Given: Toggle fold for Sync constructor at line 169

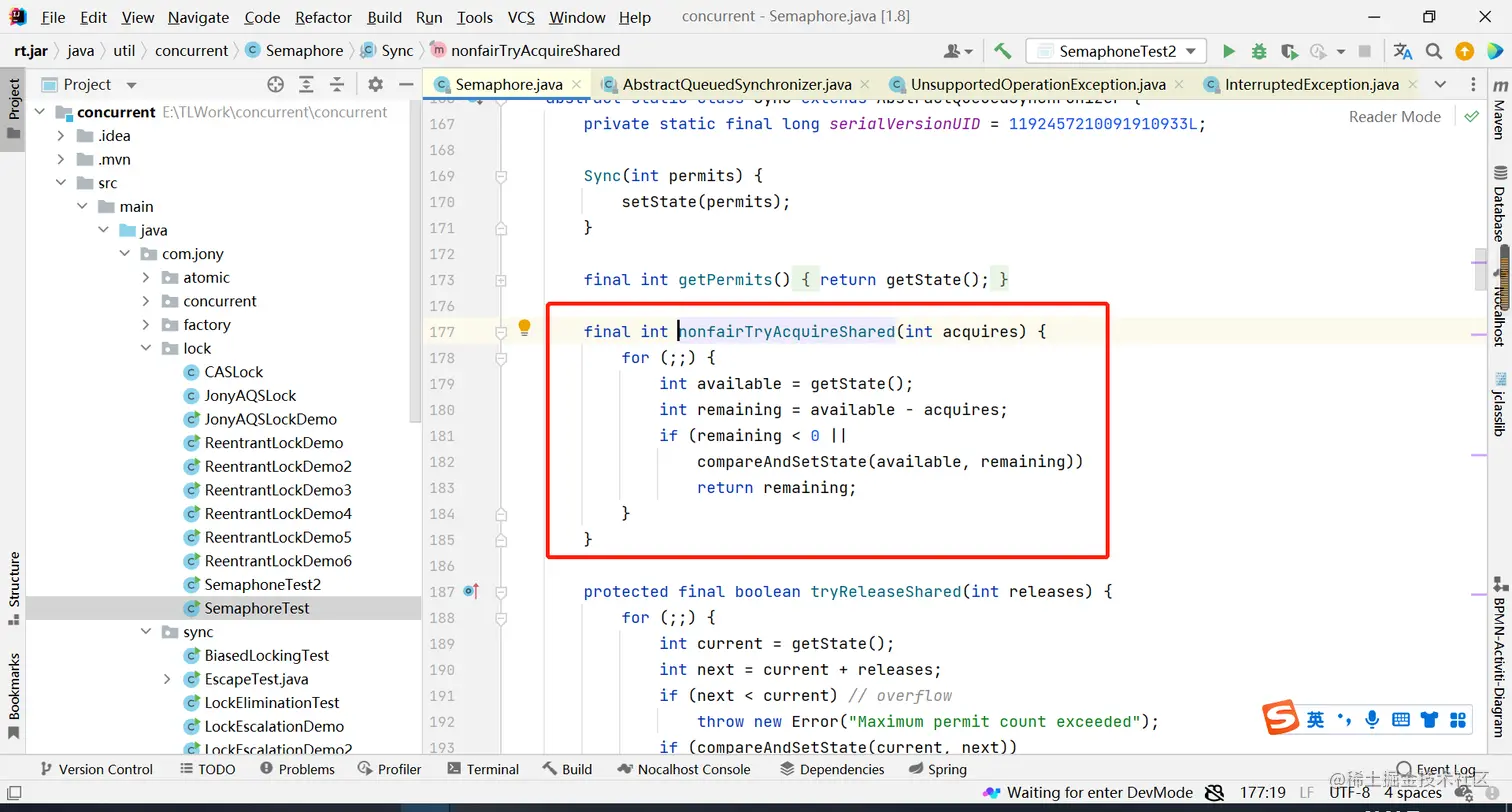Looking at the screenshot, I should pyautogui.click(x=501, y=176).
